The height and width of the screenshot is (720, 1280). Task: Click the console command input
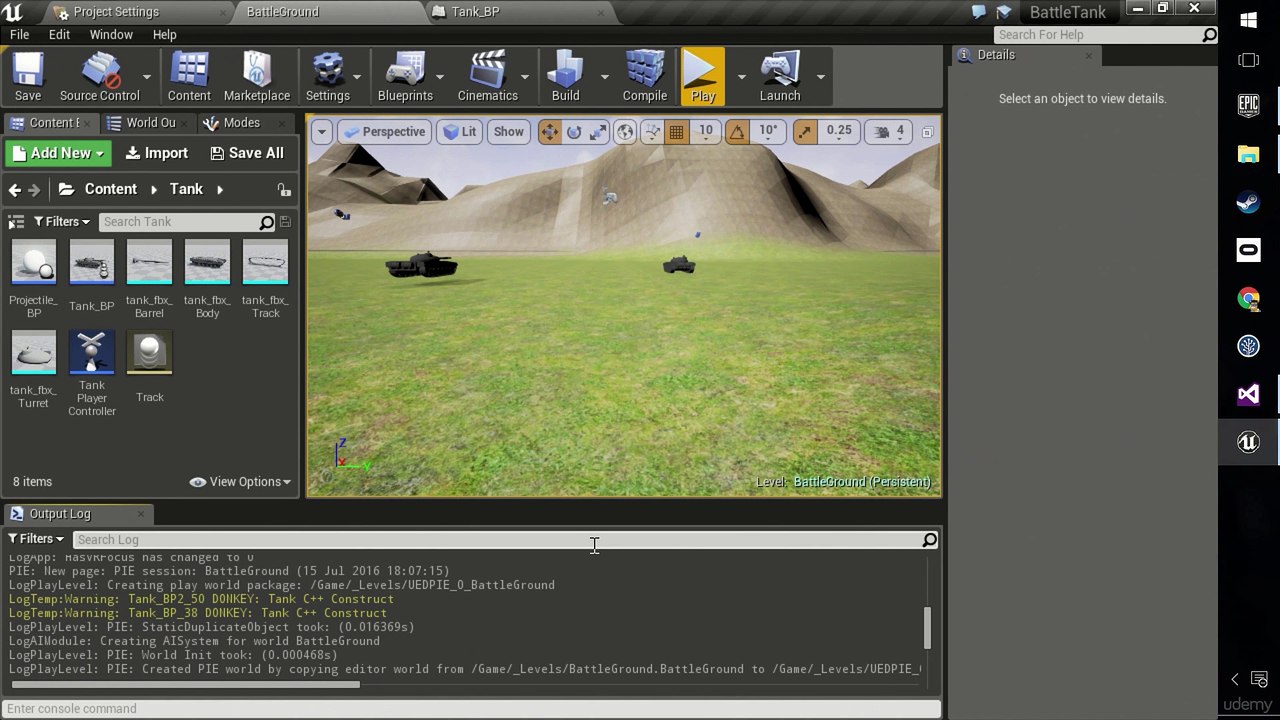[471, 709]
